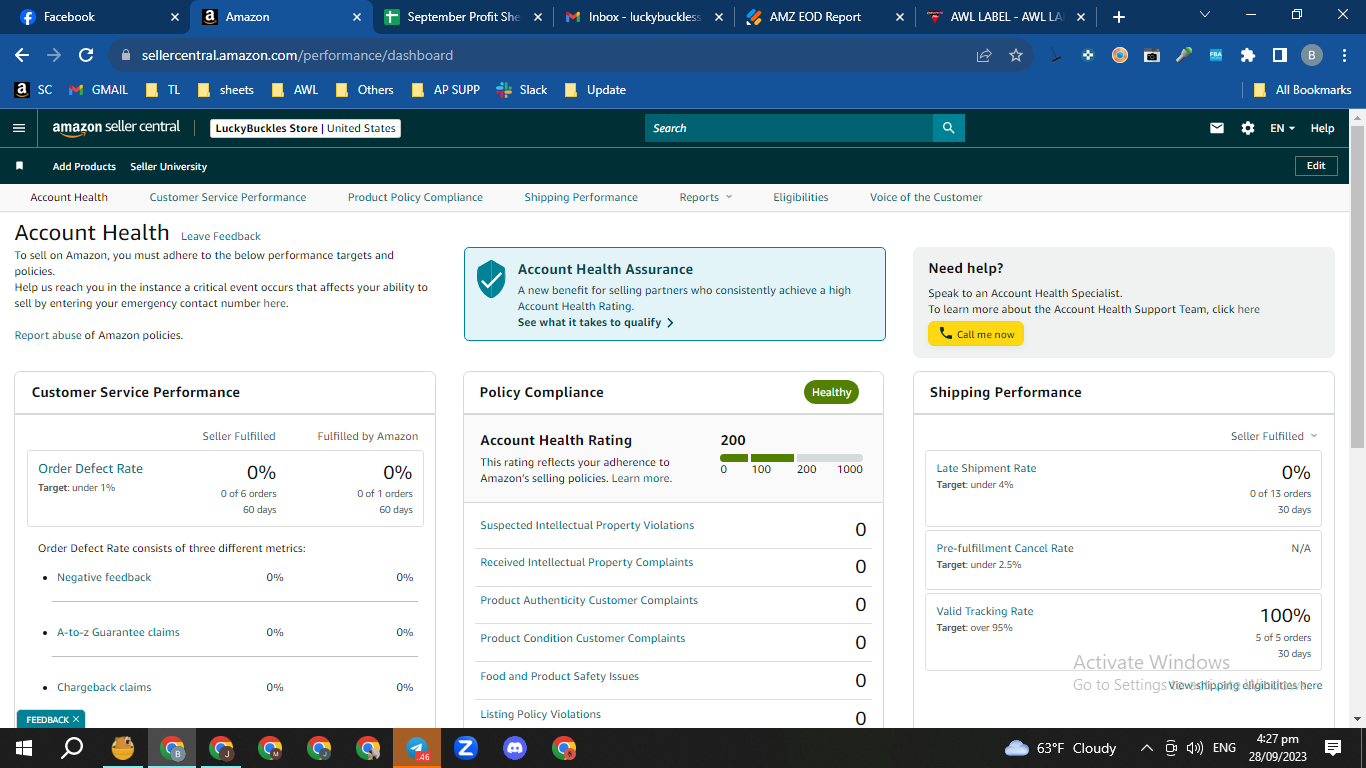The width and height of the screenshot is (1366, 768).
Task: Click the bookmark flag icon beside Add Products
Action: pyautogui.click(x=19, y=166)
